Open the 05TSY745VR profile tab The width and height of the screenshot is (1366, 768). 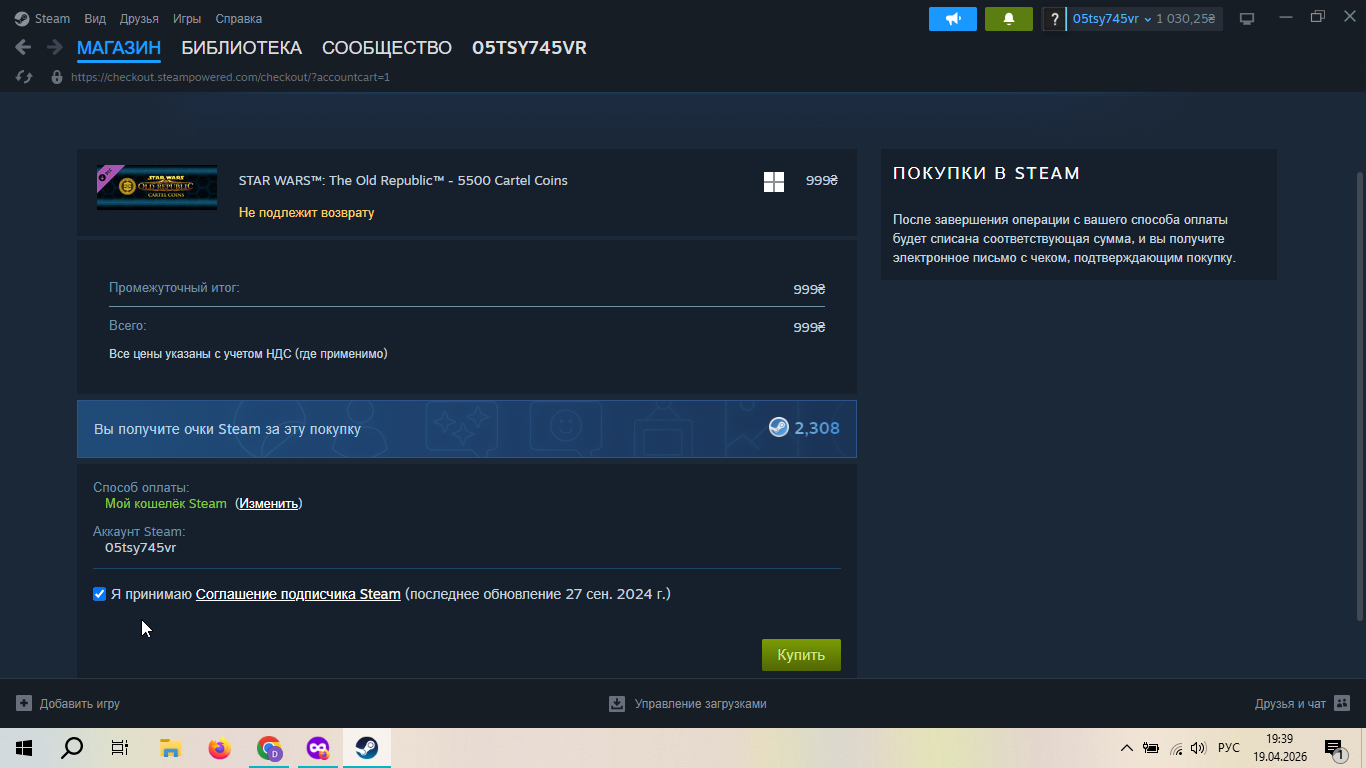[529, 48]
